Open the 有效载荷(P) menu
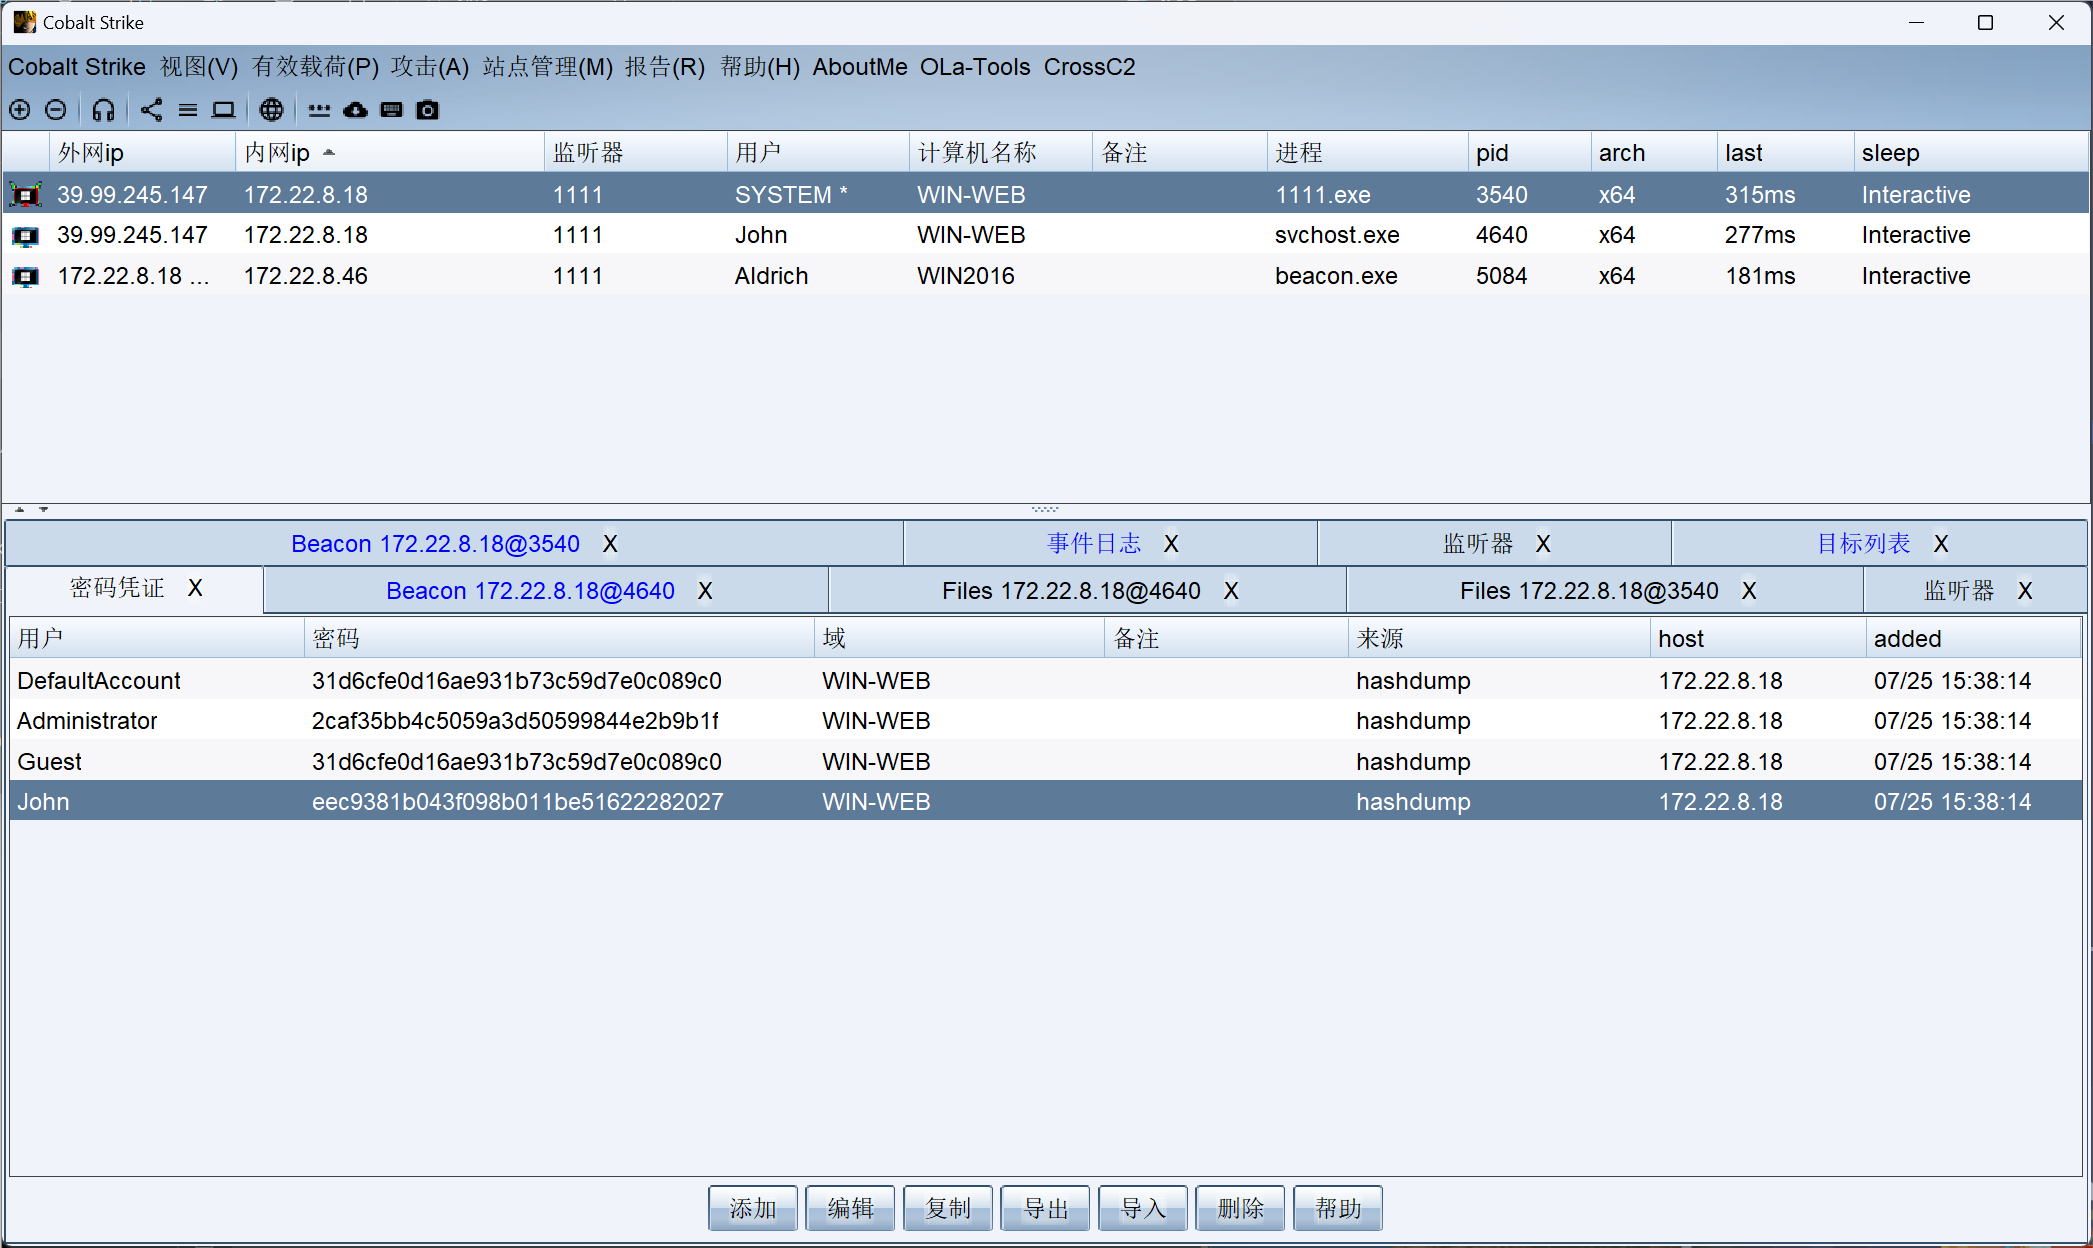The height and width of the screenshot is (1248, 2093). pos(315,67)
